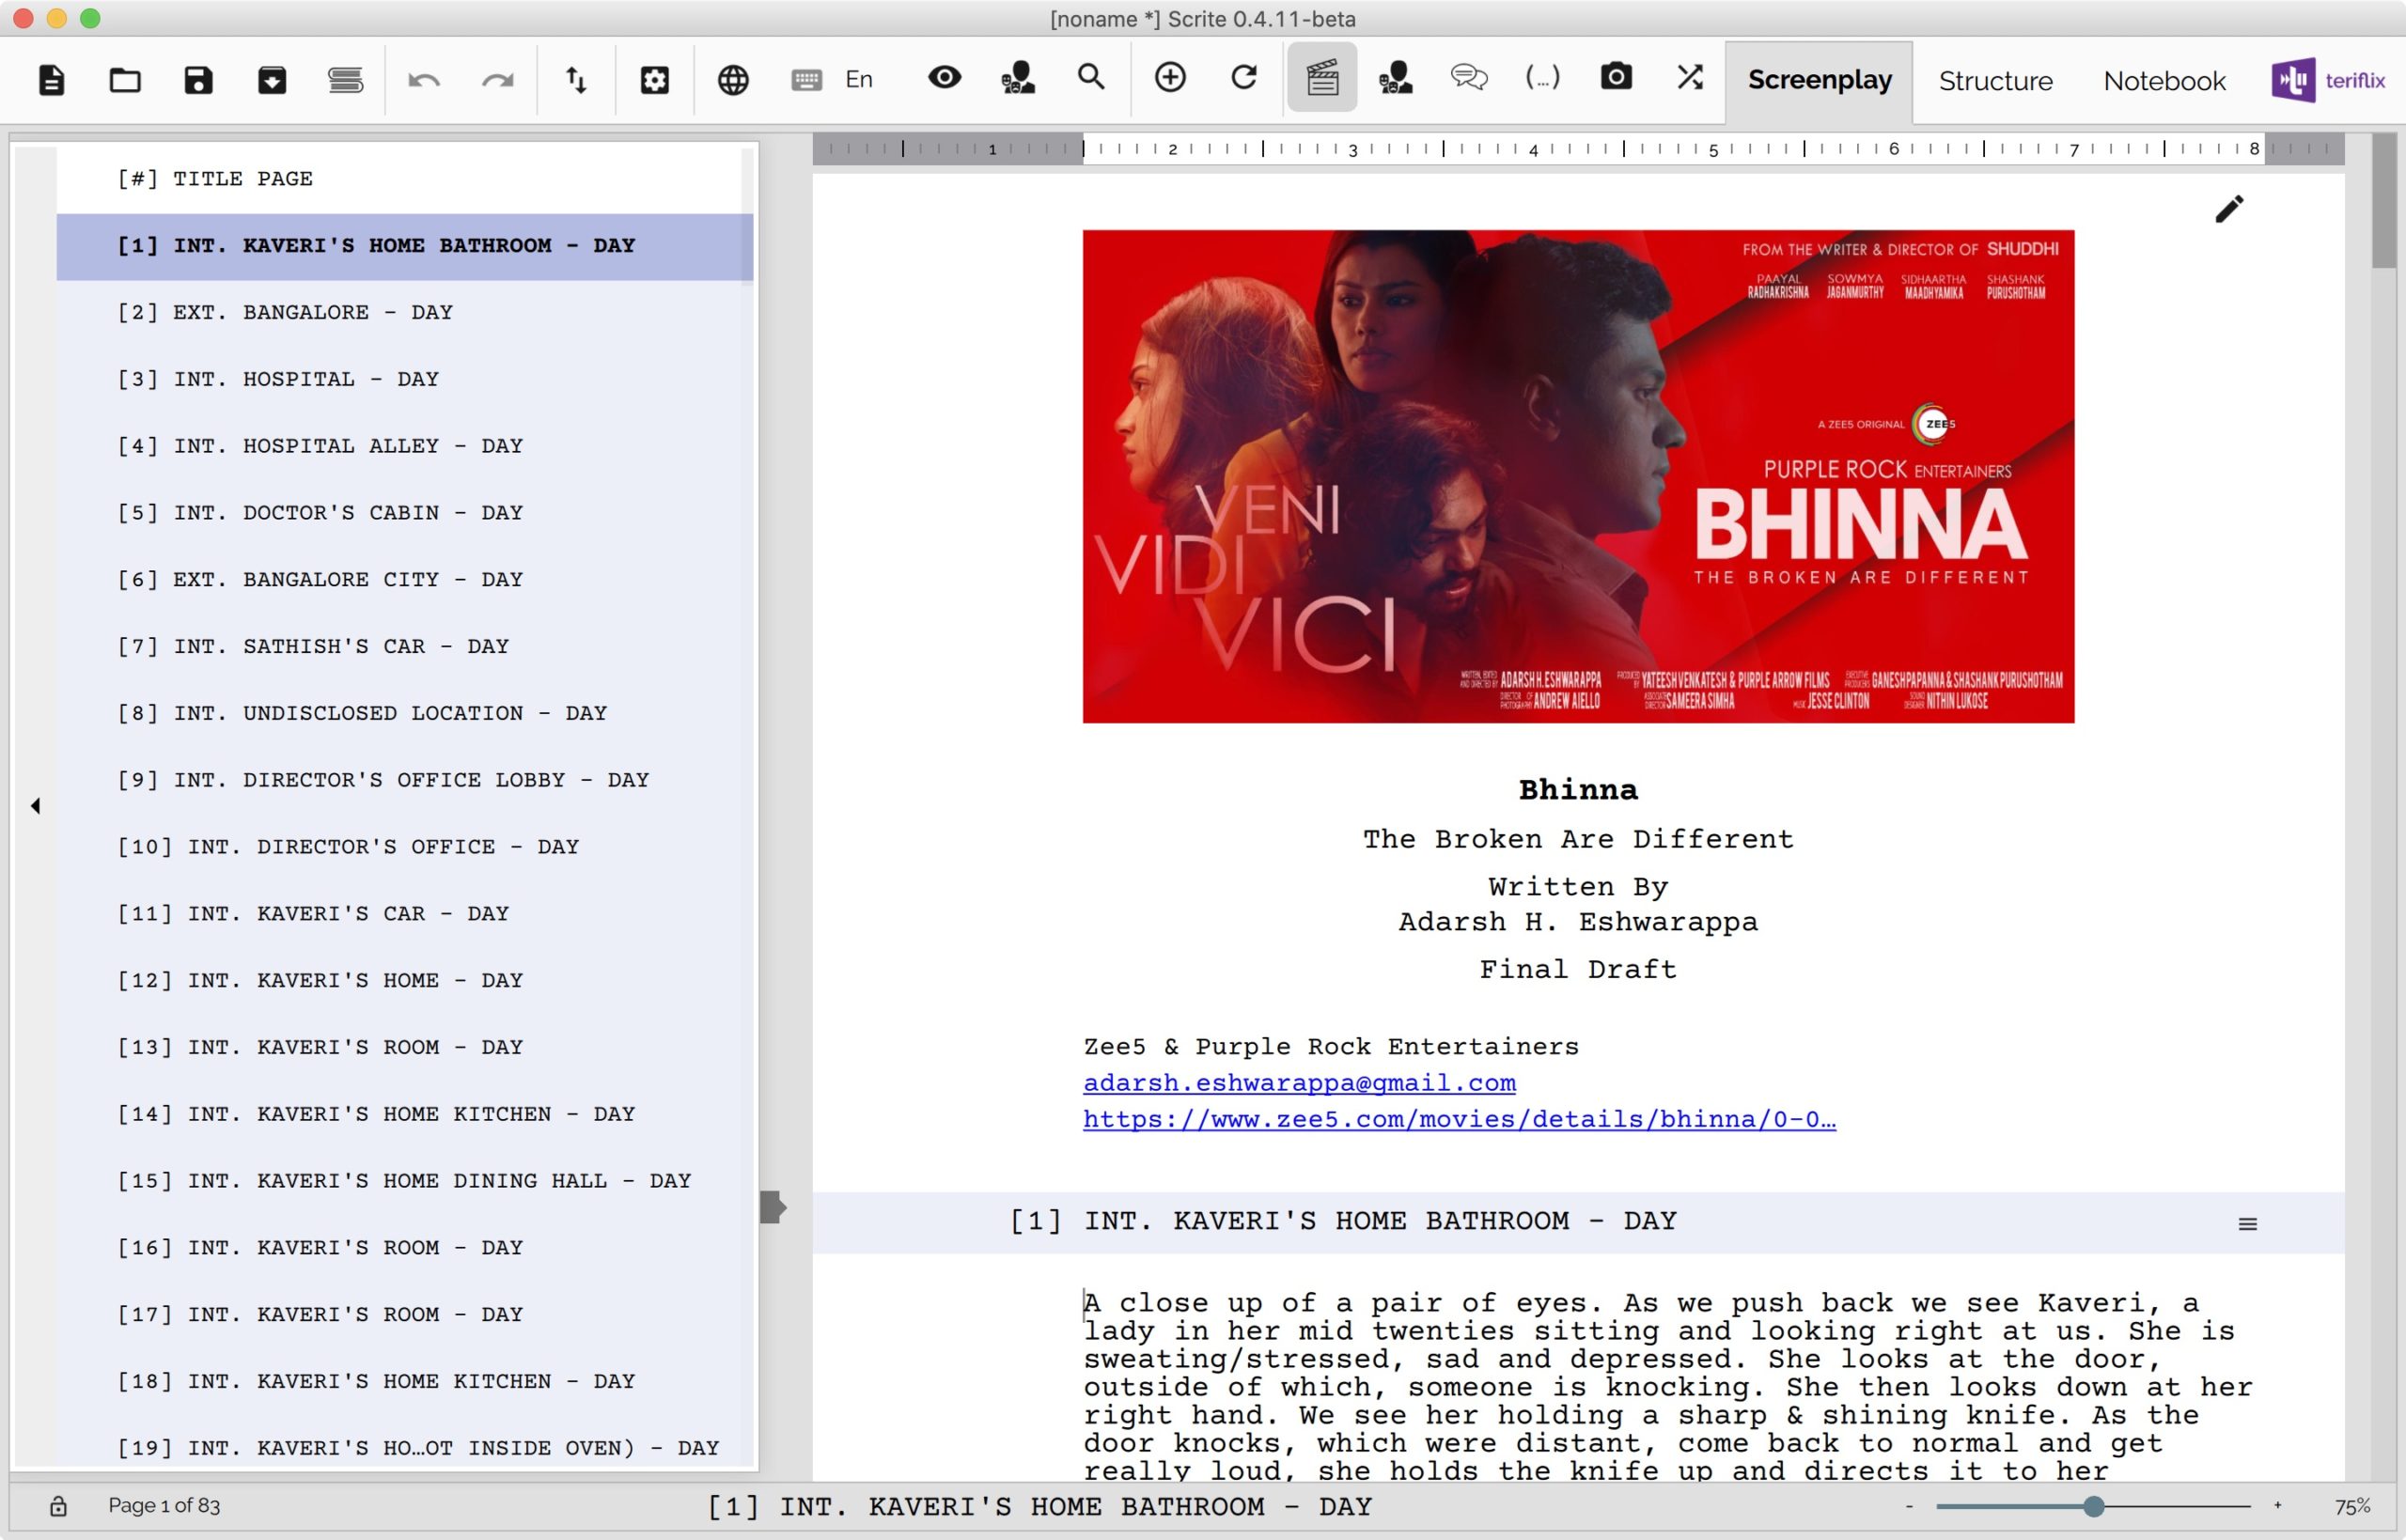2406x1540 pixels.
Task: Click the scene list panel arrow handle
Action: coord(773,1207)
